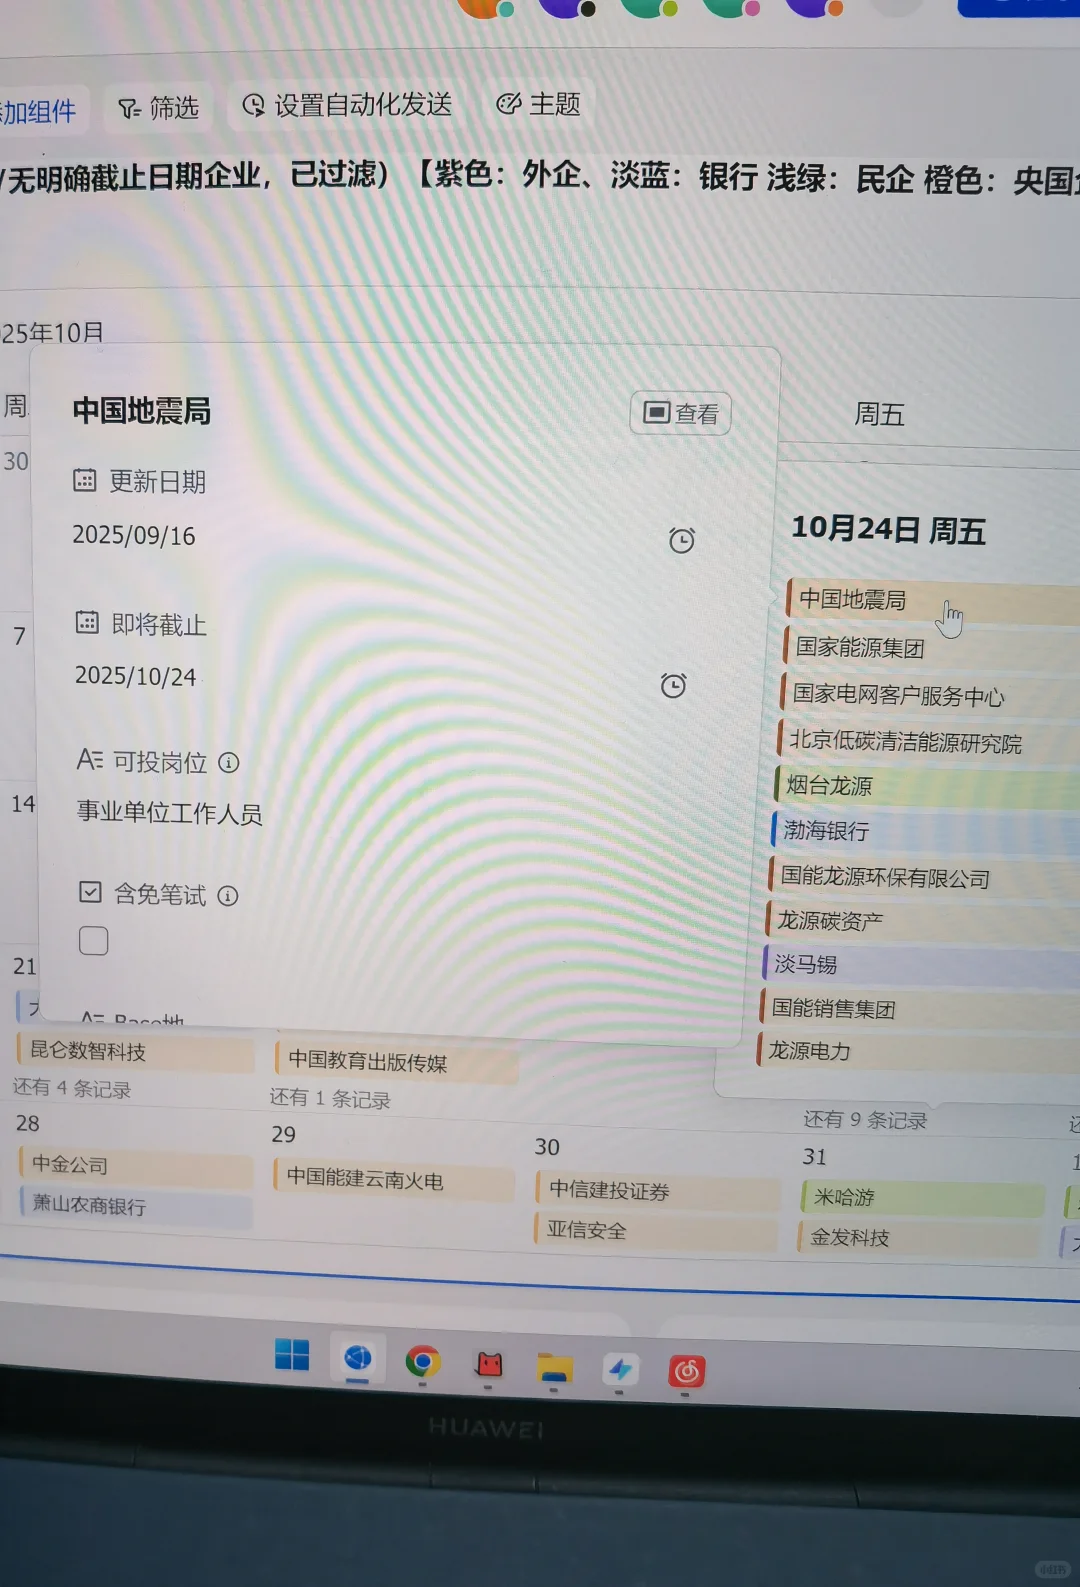Select 国能龙源环保有限公司 entry
The height and width of the screenshot is (1587, 1080).
pos(923,877)
